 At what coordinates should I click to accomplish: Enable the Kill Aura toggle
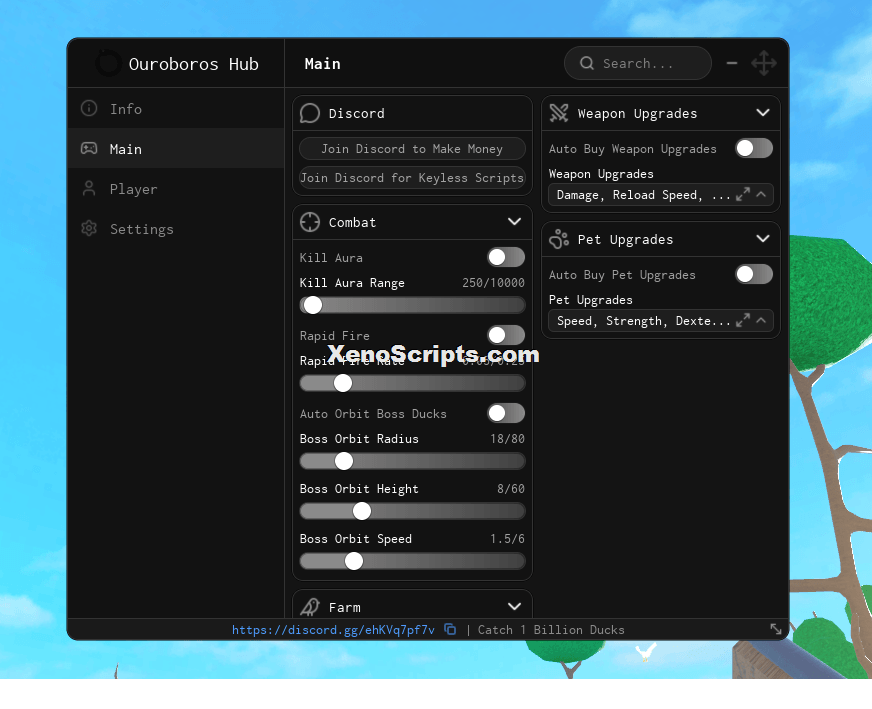(x=506, y=257)
